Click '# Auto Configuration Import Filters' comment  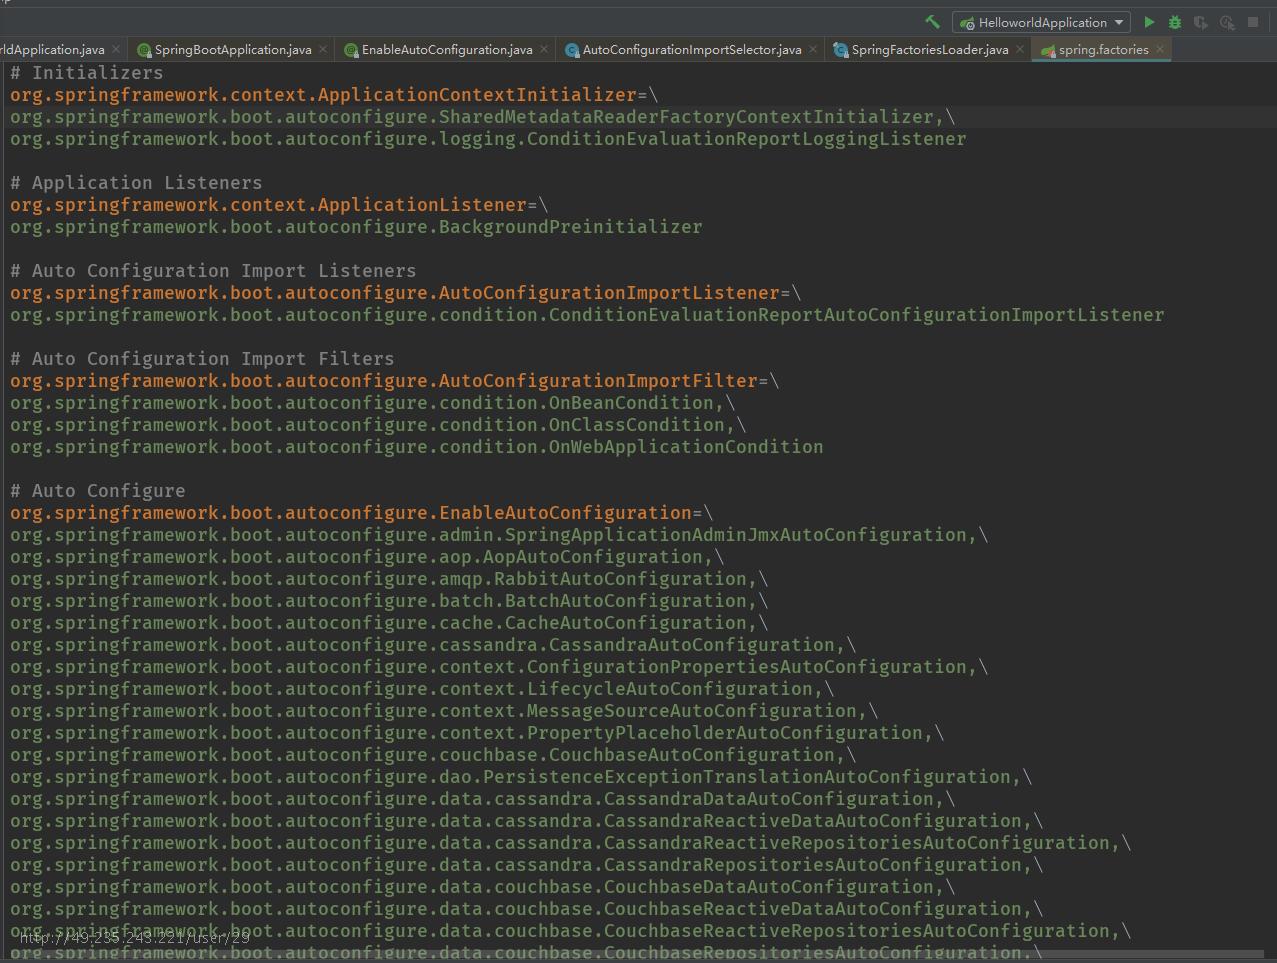[x=202, y=359]
